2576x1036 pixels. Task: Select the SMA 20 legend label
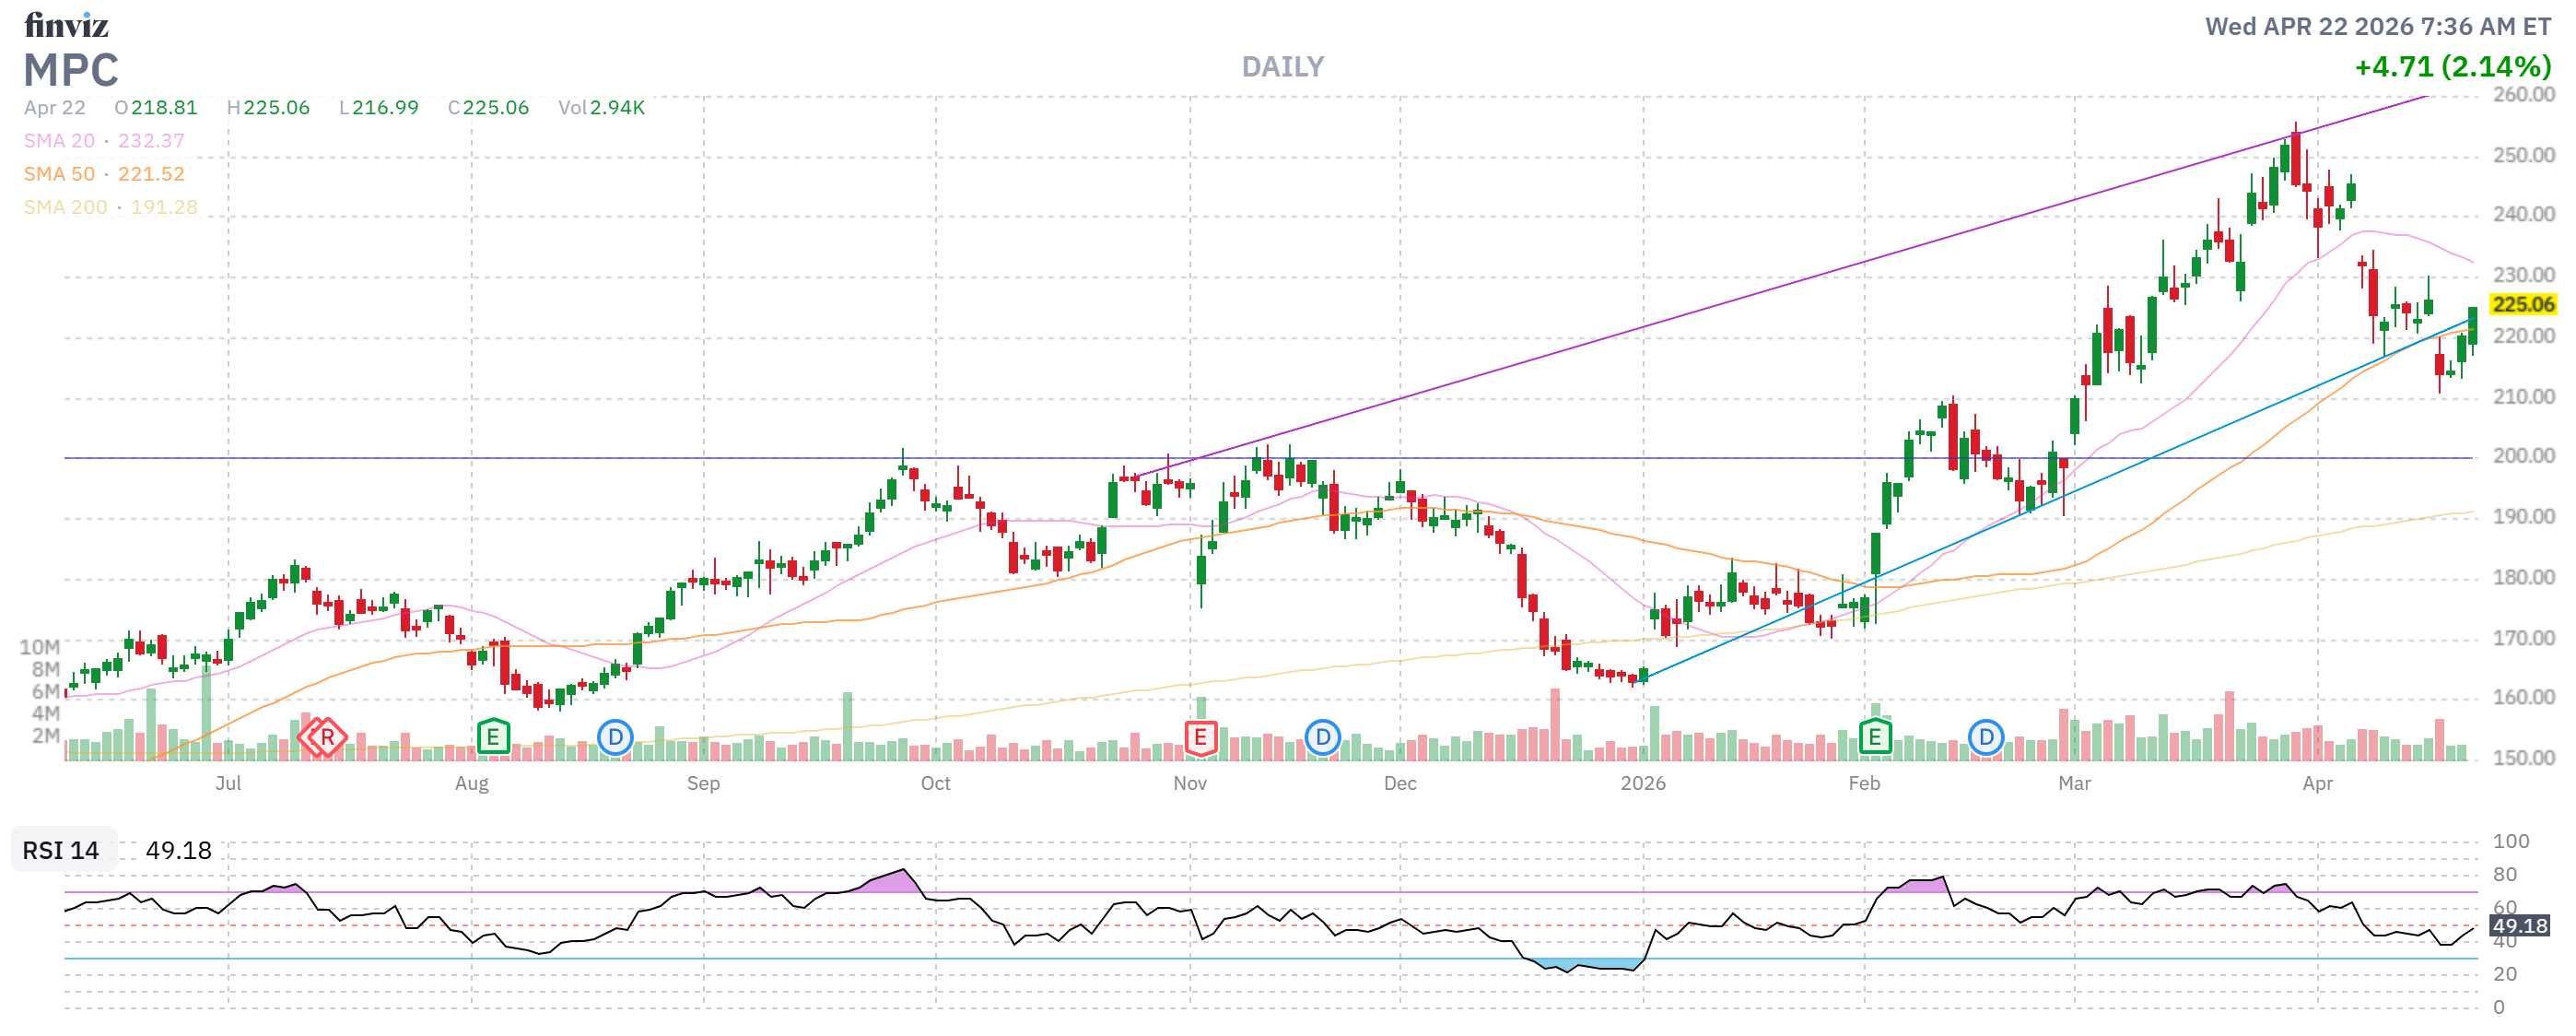(59, 141)
